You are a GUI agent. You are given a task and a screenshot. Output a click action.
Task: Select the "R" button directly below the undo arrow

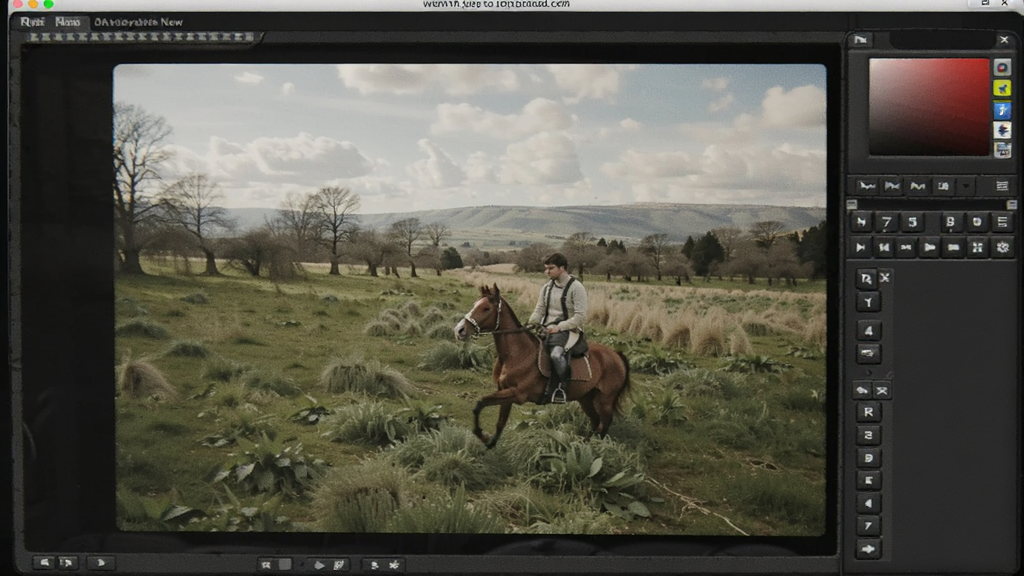click(869, 412)
